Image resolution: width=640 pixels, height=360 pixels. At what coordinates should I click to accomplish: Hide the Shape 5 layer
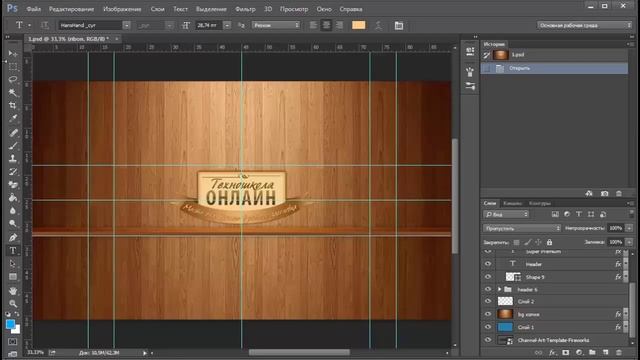click(x=488, y=277)
